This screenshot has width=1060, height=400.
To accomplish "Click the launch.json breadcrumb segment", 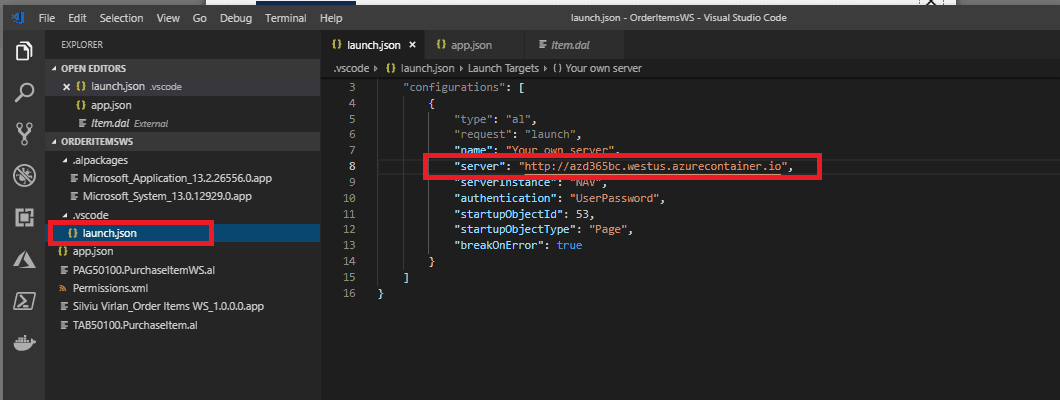I will 426,68.
